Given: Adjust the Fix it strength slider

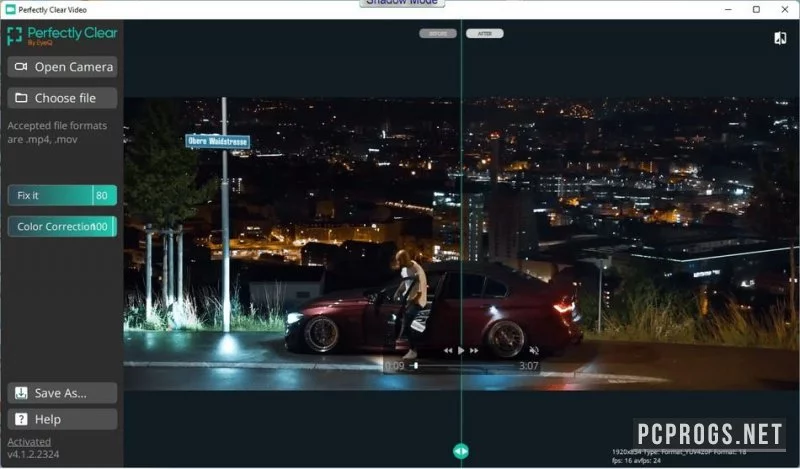Looking at the screenshot, I should coord(62,195).
